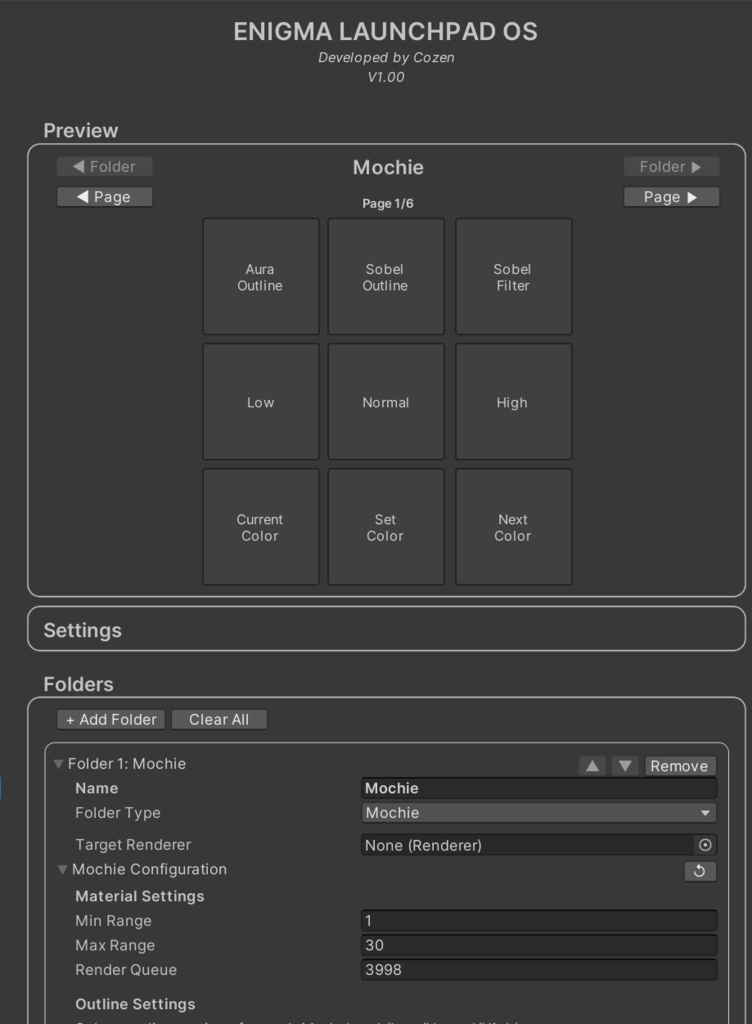This screenshot has width=752, height=1024.
Task: Click the Current Color pad
Action: [x=260, y=527]
